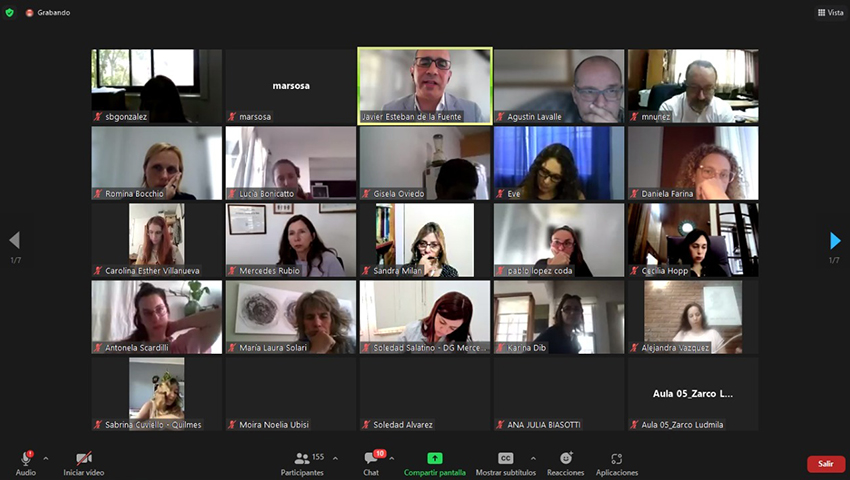Click the red Salir button

826,464
